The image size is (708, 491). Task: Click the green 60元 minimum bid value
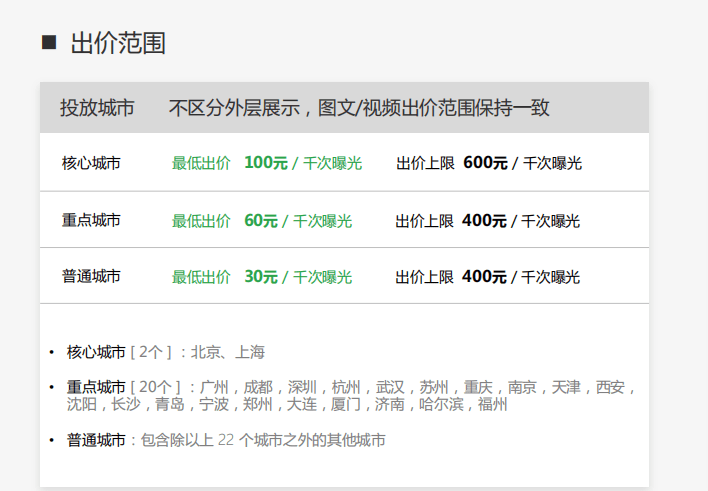(260, 220)
